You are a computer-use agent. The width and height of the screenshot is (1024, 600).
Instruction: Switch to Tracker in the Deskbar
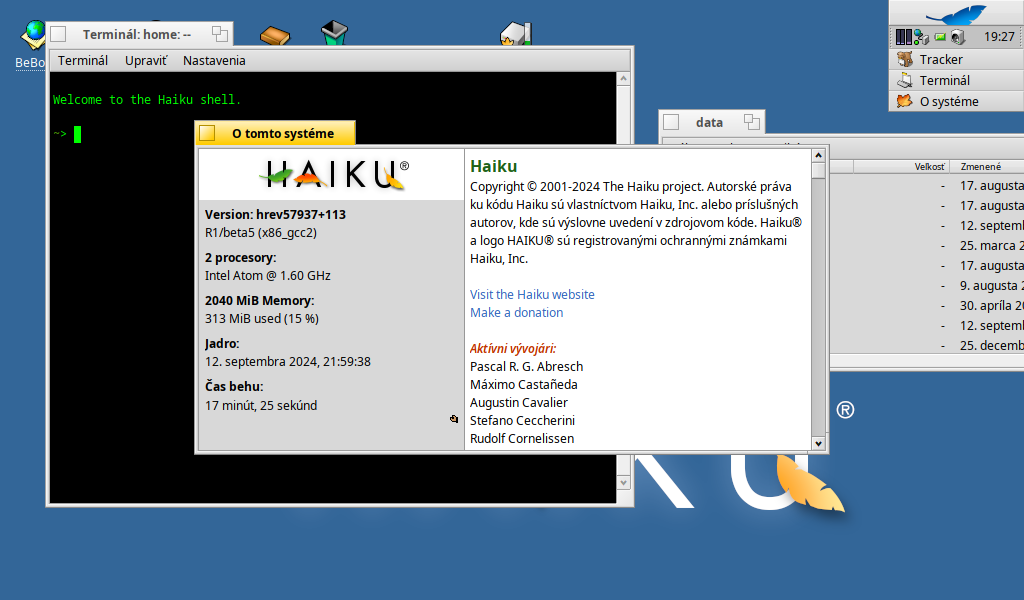tap(957, 59)
